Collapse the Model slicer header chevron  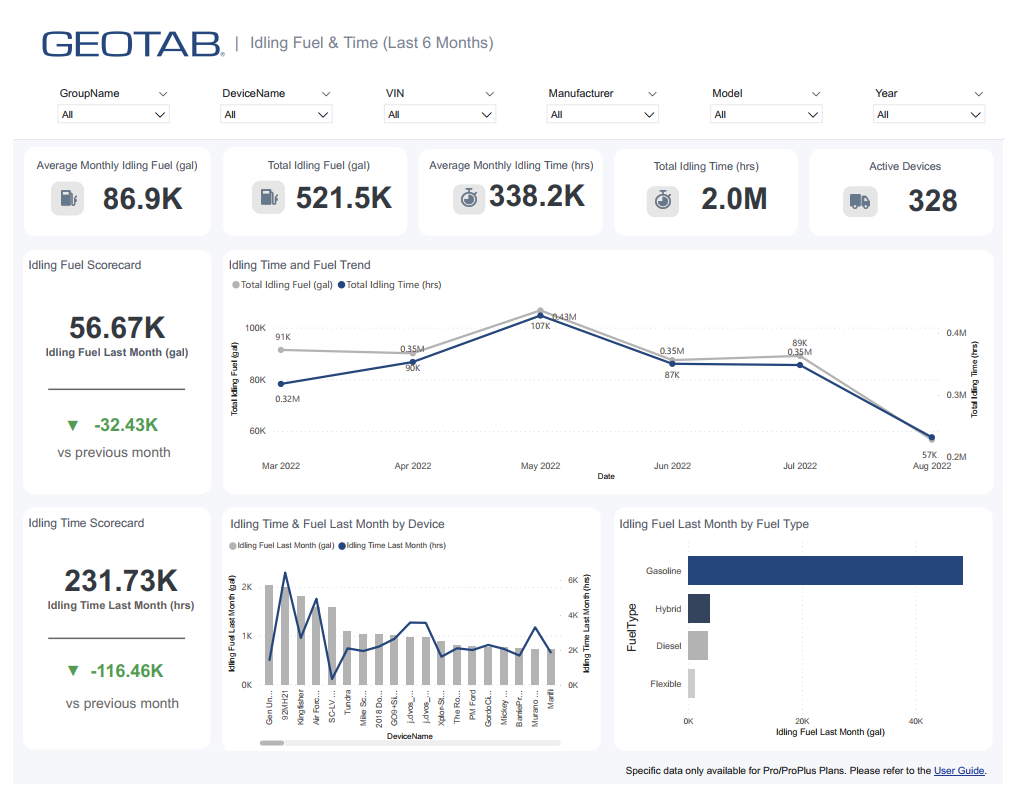[x=816, y=94]
